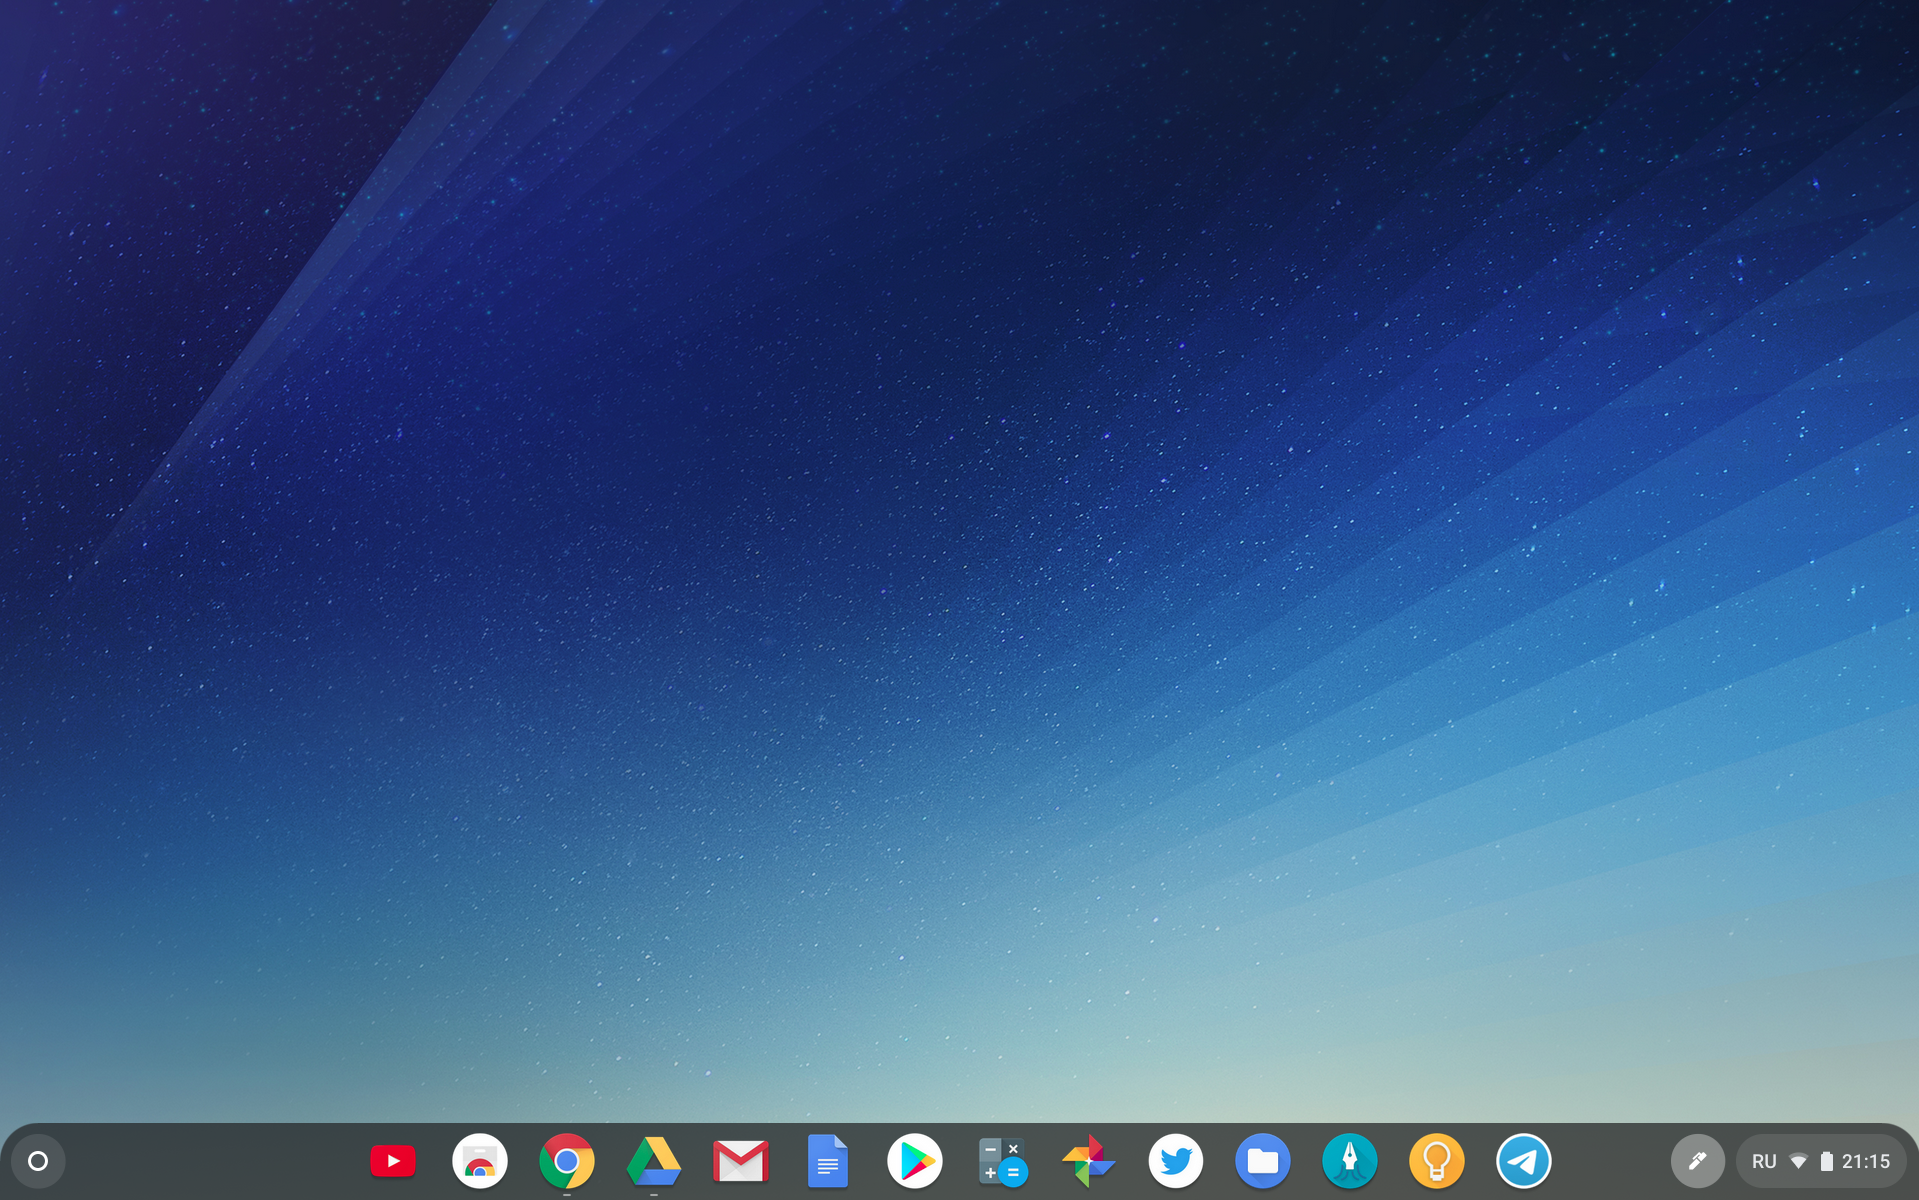The width and height of the screenshot is (1919, 1200).
Task: Launch Google Docs
Action: pos(828,1161)
